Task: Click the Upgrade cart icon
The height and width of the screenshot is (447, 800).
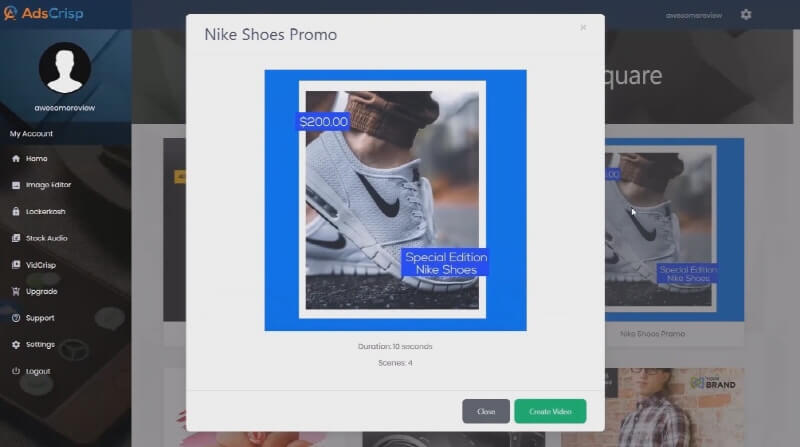Action: [x=16, y=291]
